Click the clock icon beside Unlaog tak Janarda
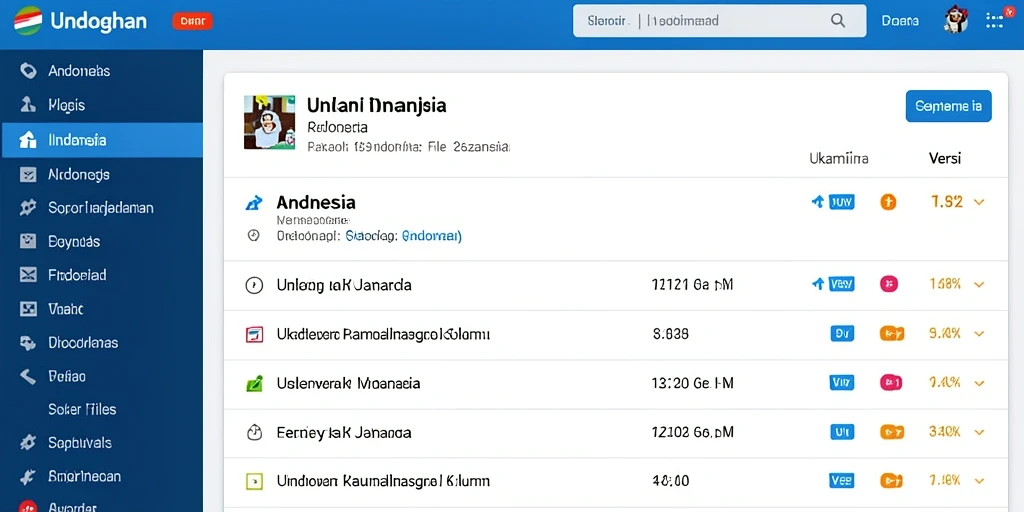 pos(253,285)
